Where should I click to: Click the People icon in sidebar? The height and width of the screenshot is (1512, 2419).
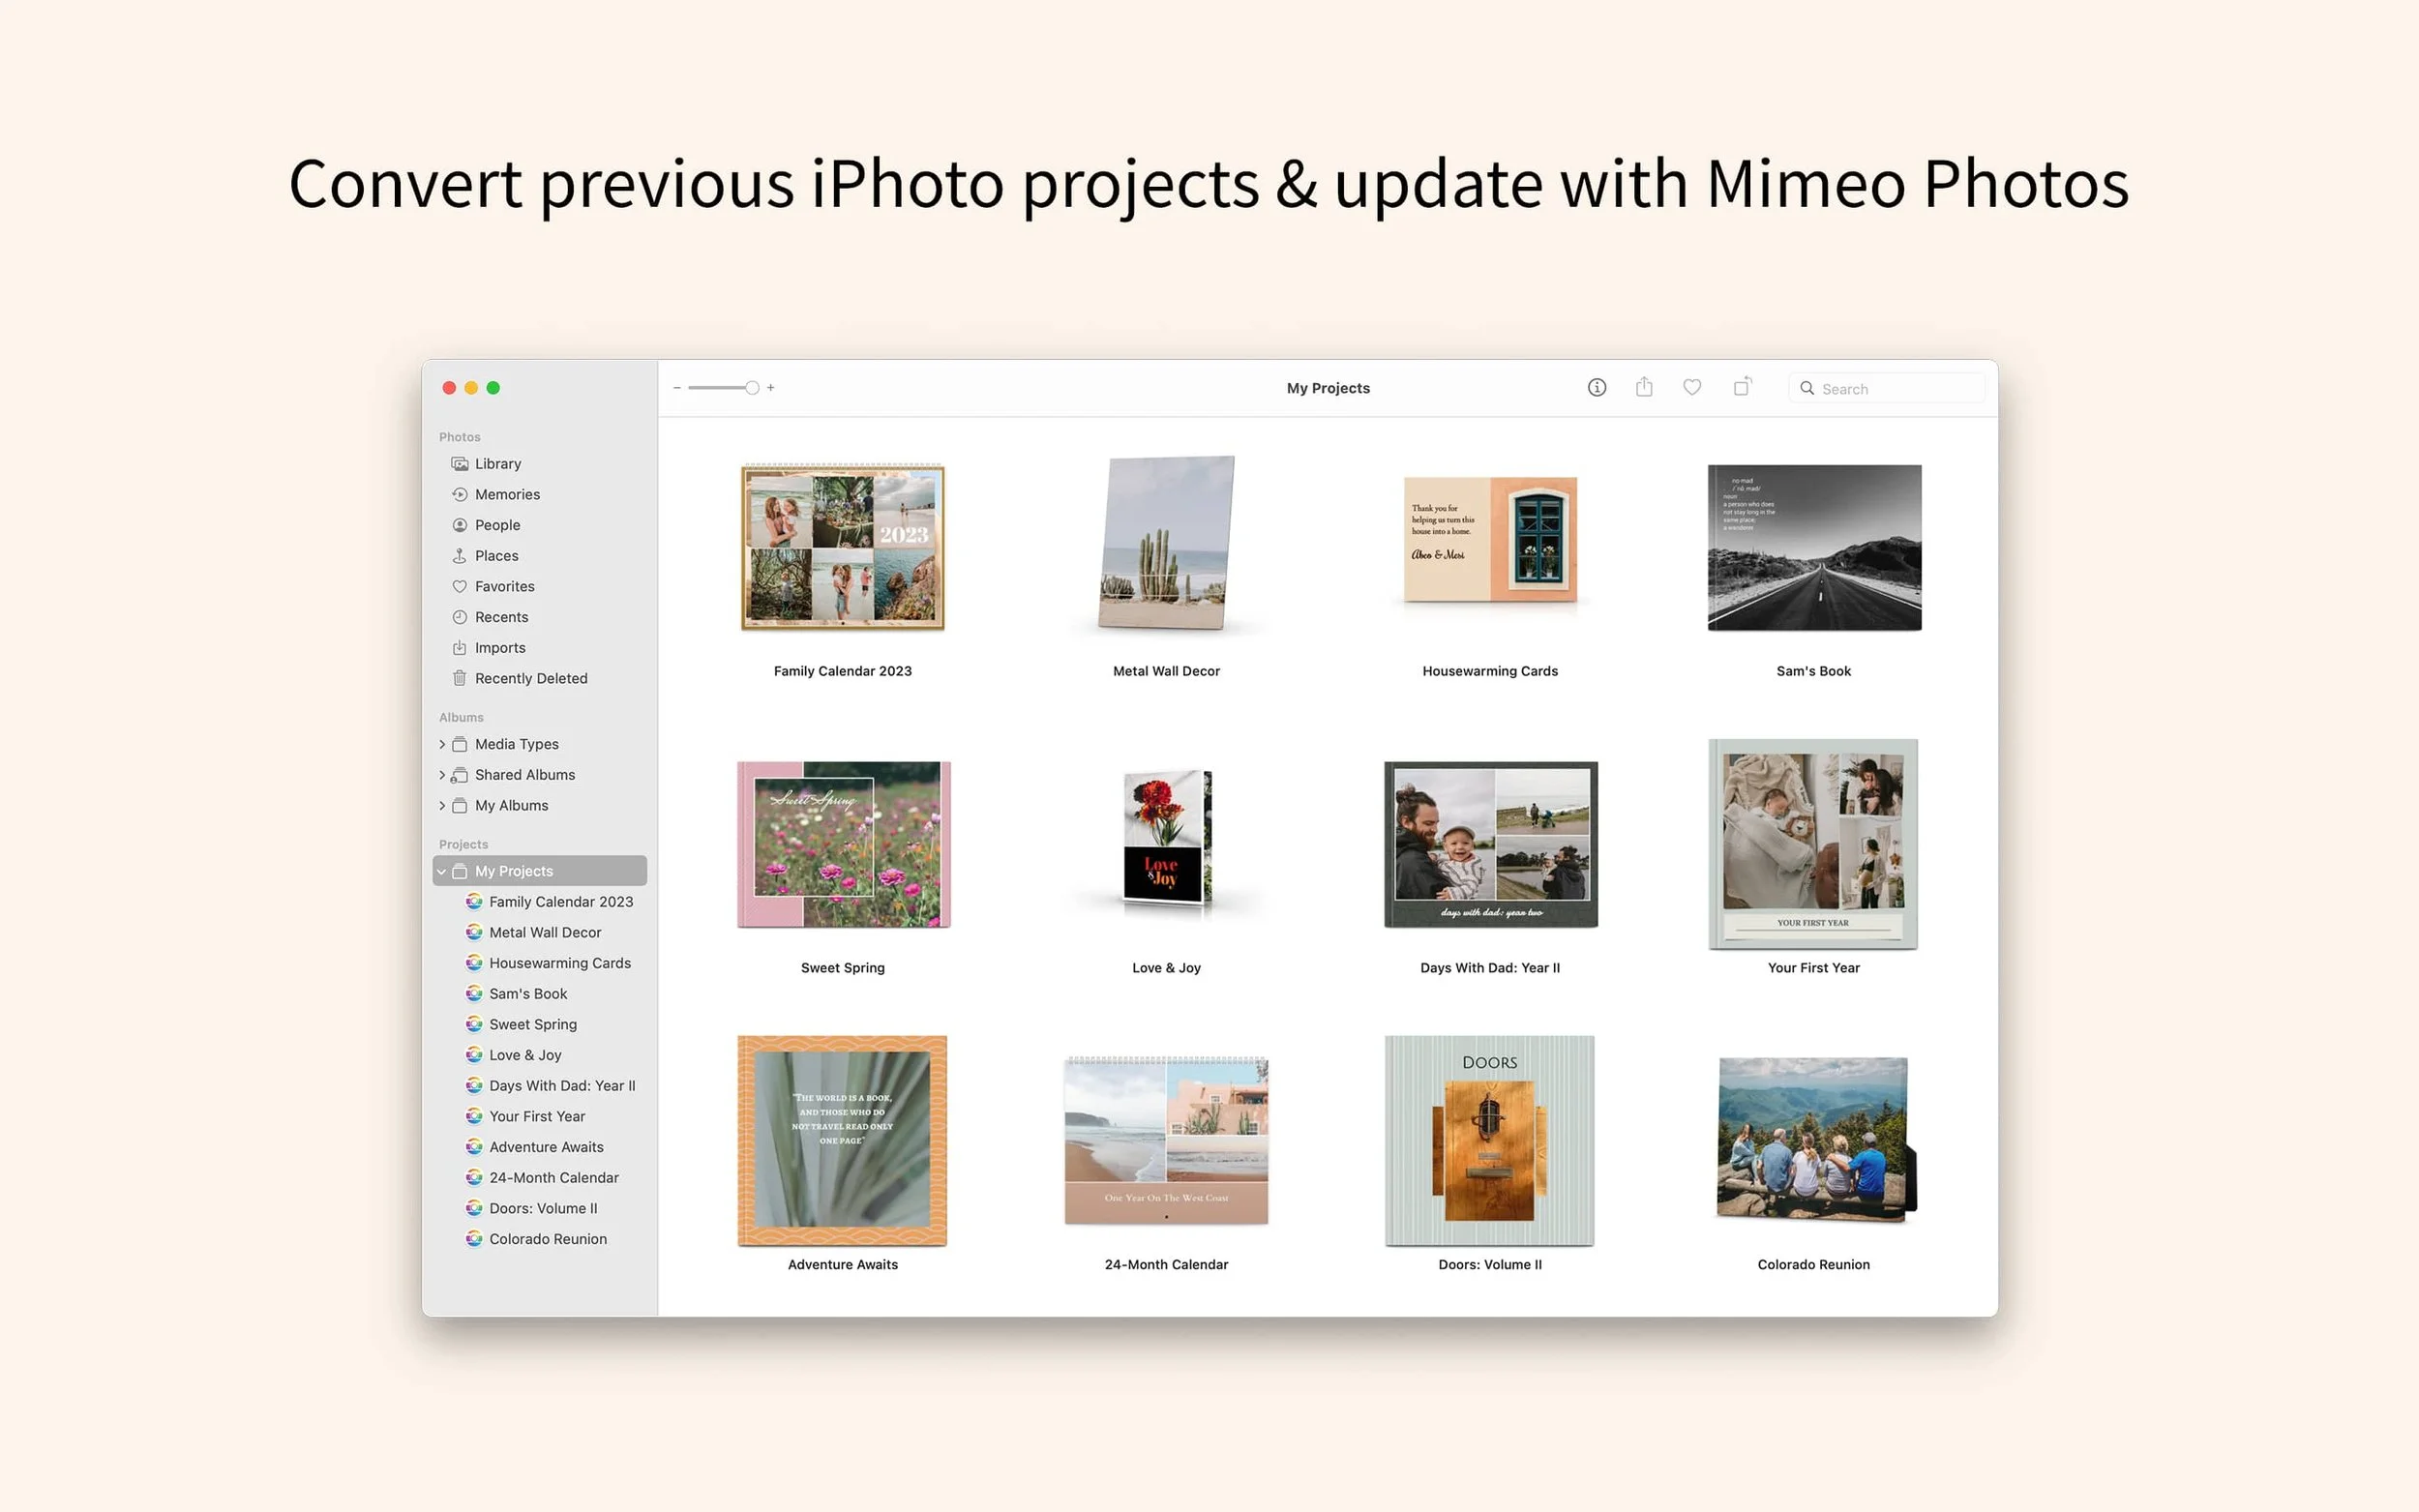click(x=460, y=525)
